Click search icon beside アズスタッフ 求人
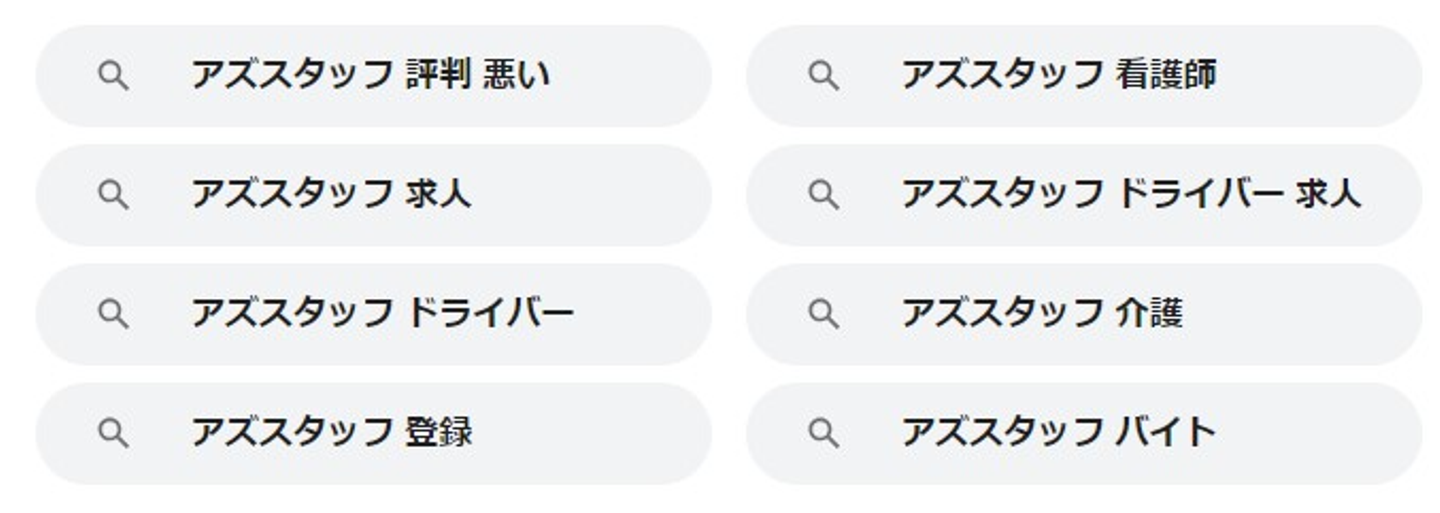1440x513 pixels. tap(113, 195)
